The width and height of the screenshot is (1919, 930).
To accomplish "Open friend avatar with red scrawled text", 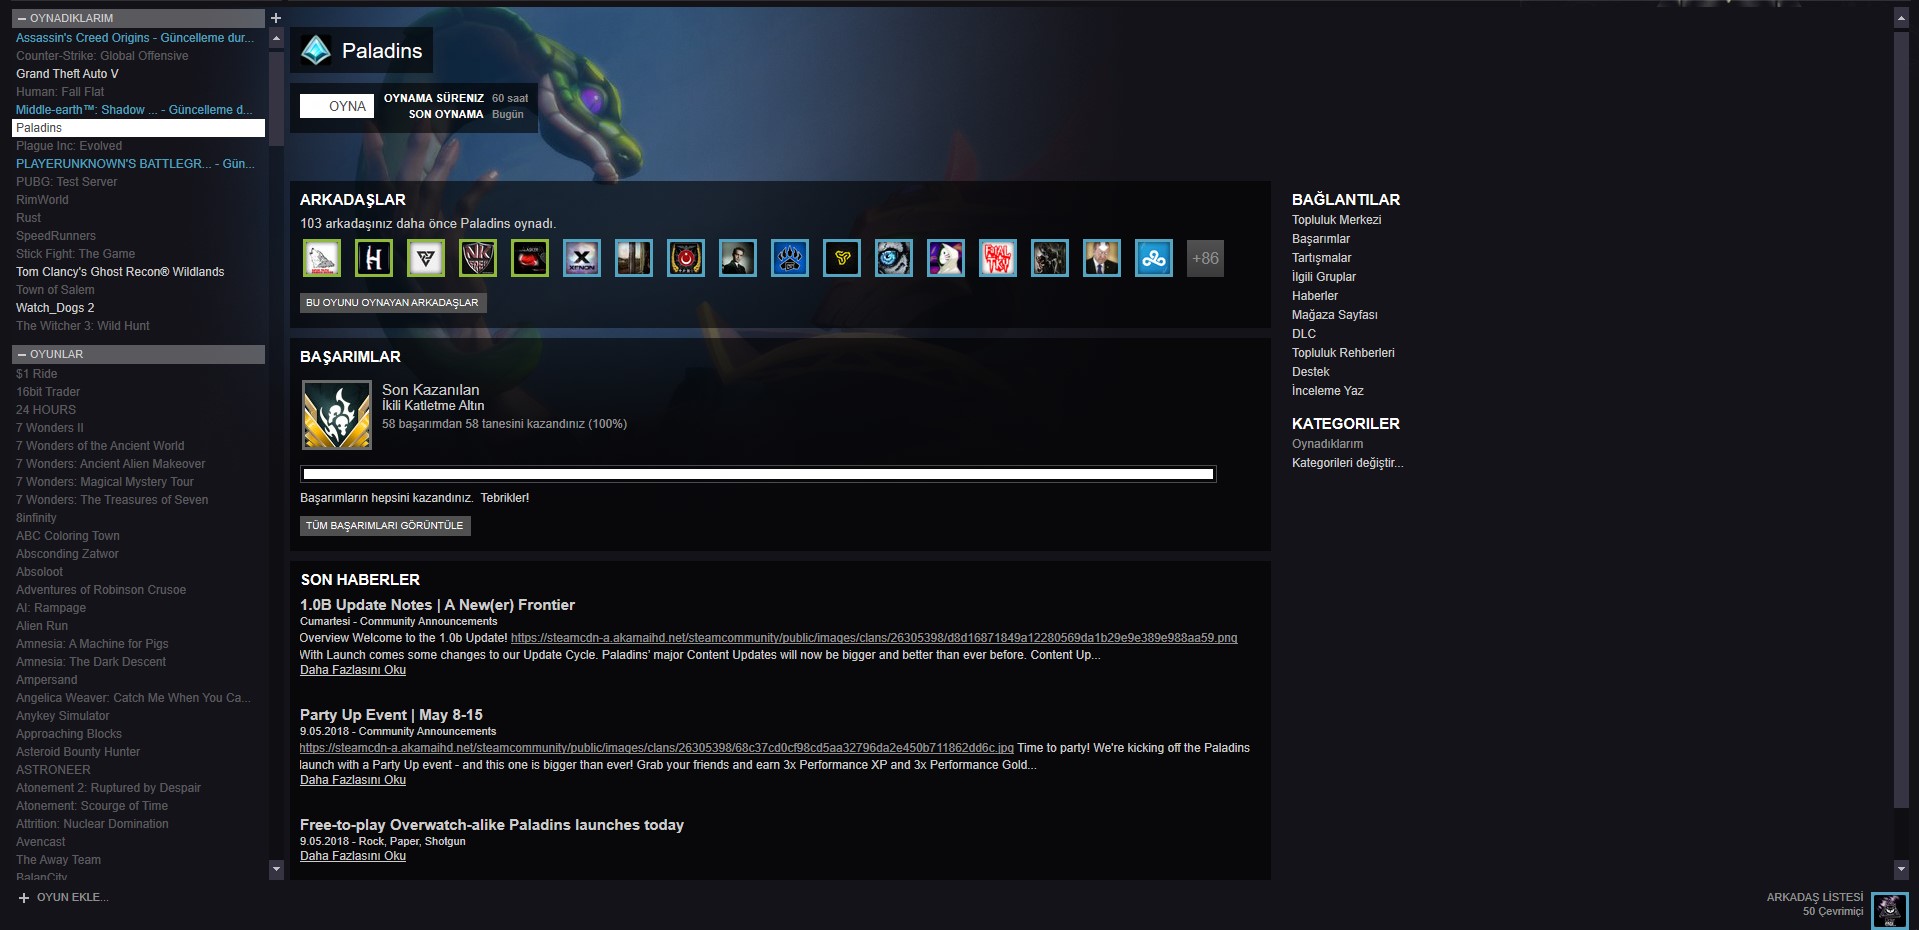I will click(x=998, y=258).
